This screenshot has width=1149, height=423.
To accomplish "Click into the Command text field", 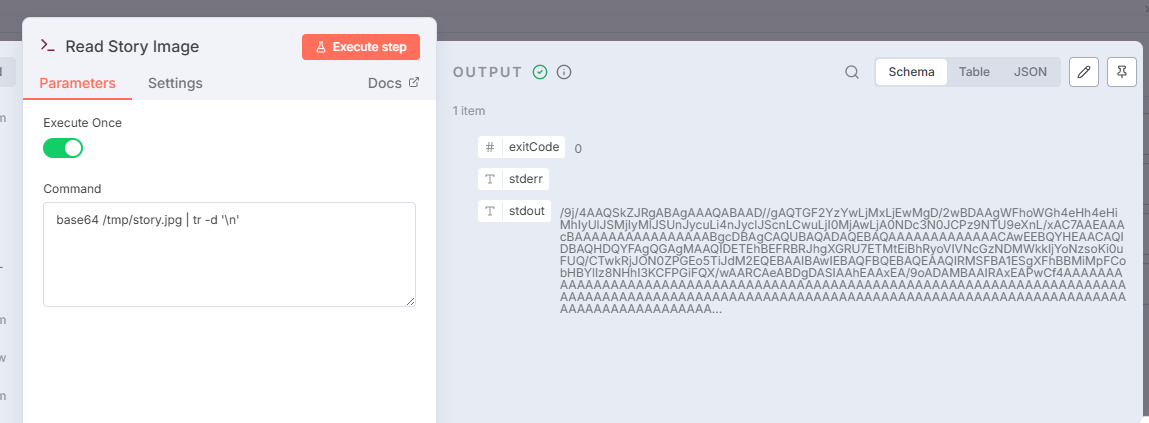I will coord(229,254).
